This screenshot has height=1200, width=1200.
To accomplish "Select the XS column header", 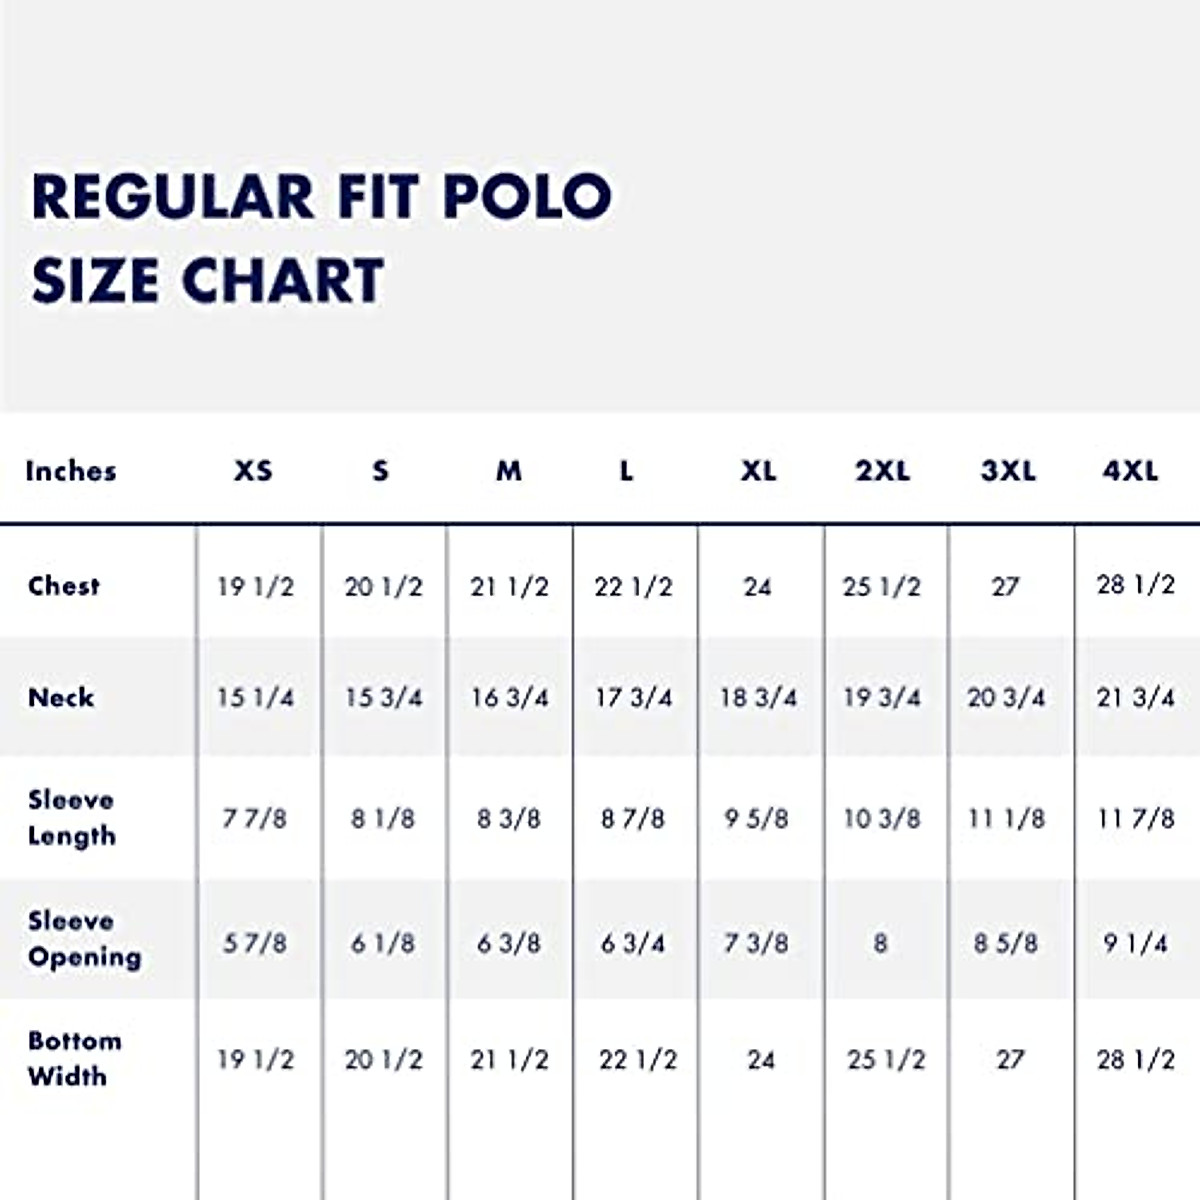I will point(253,471).
